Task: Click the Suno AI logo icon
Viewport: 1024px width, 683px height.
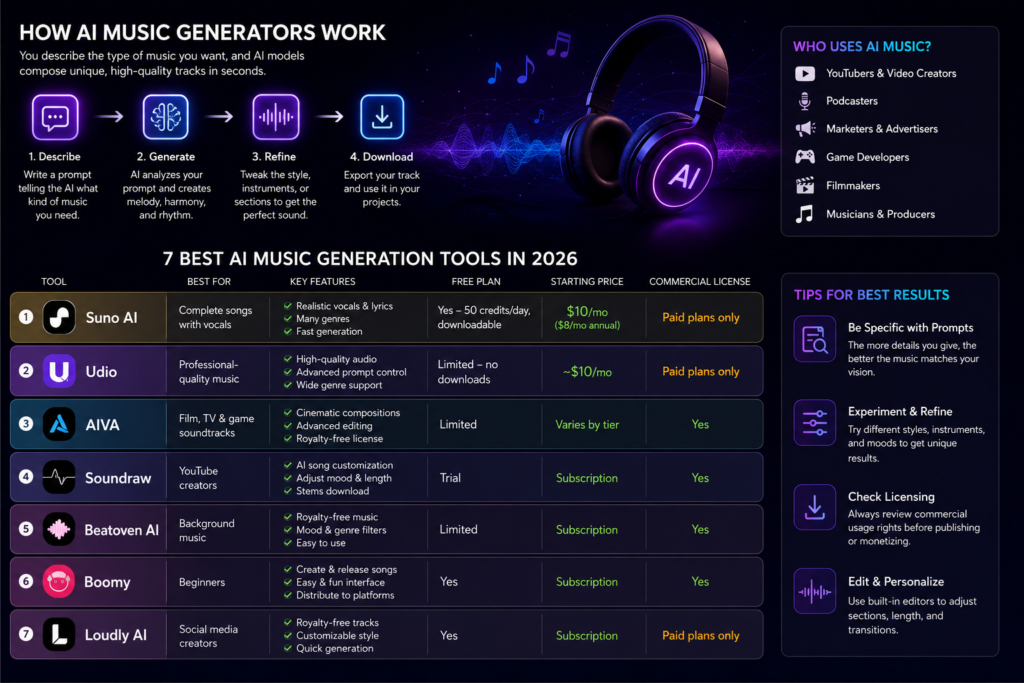Action: (x=59, y=317)
